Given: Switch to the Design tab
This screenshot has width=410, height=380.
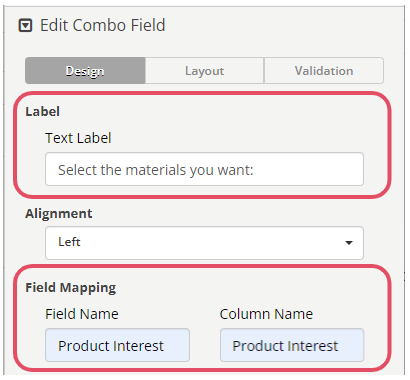Looking at the screenshot, I should point(85,70).
